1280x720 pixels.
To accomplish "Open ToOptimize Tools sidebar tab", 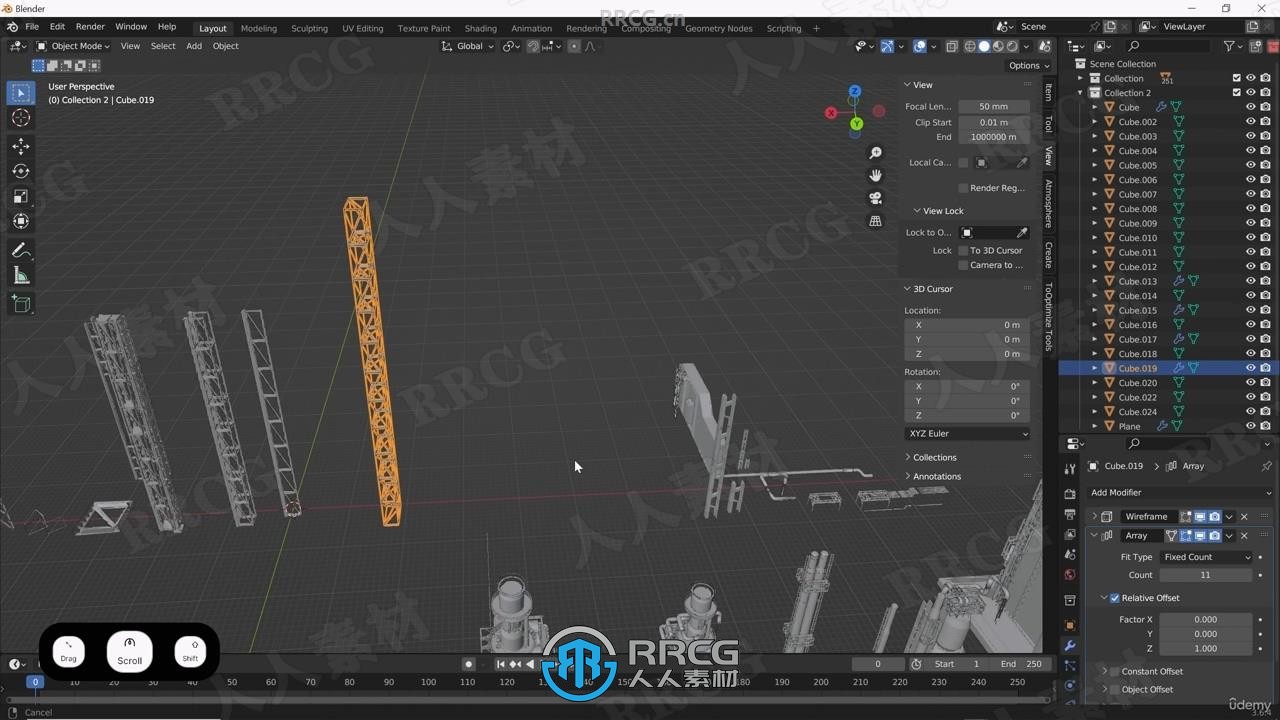I will (x=1048, y=316).
